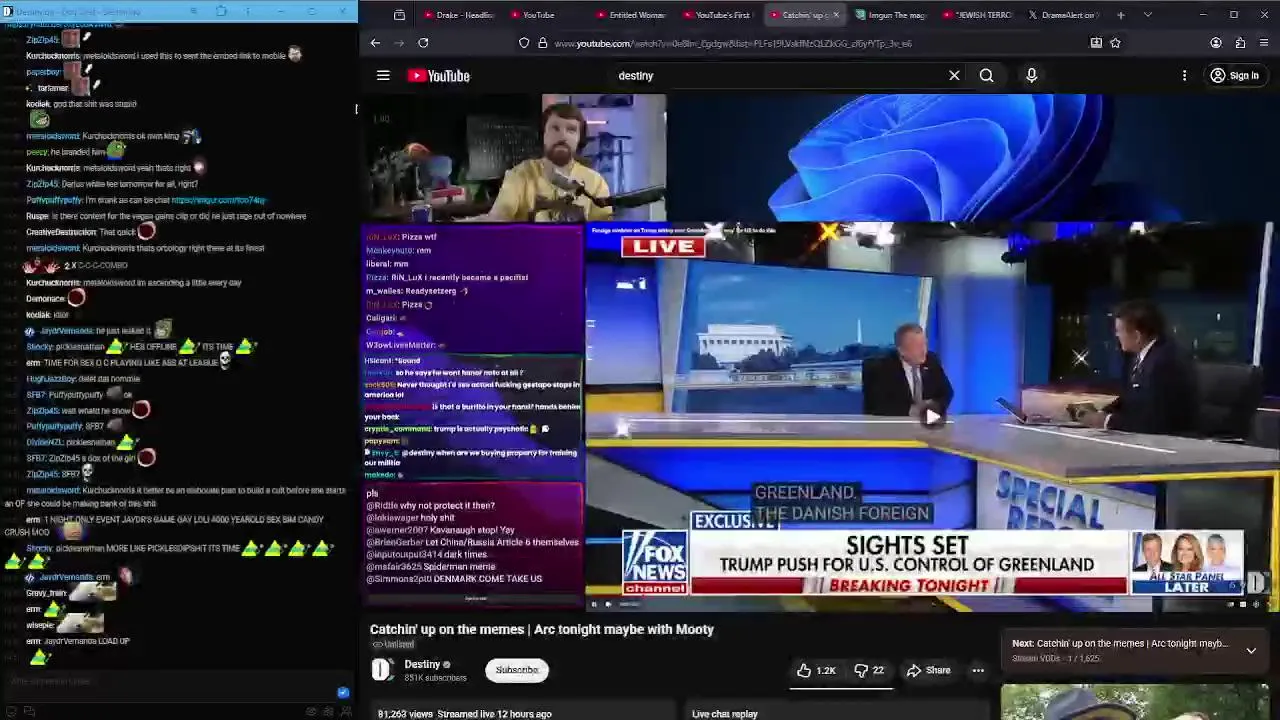Open the imgur link in Puffypuffypuffy's chat message
Screen dimensions: 1280x720
click(218, 200)
